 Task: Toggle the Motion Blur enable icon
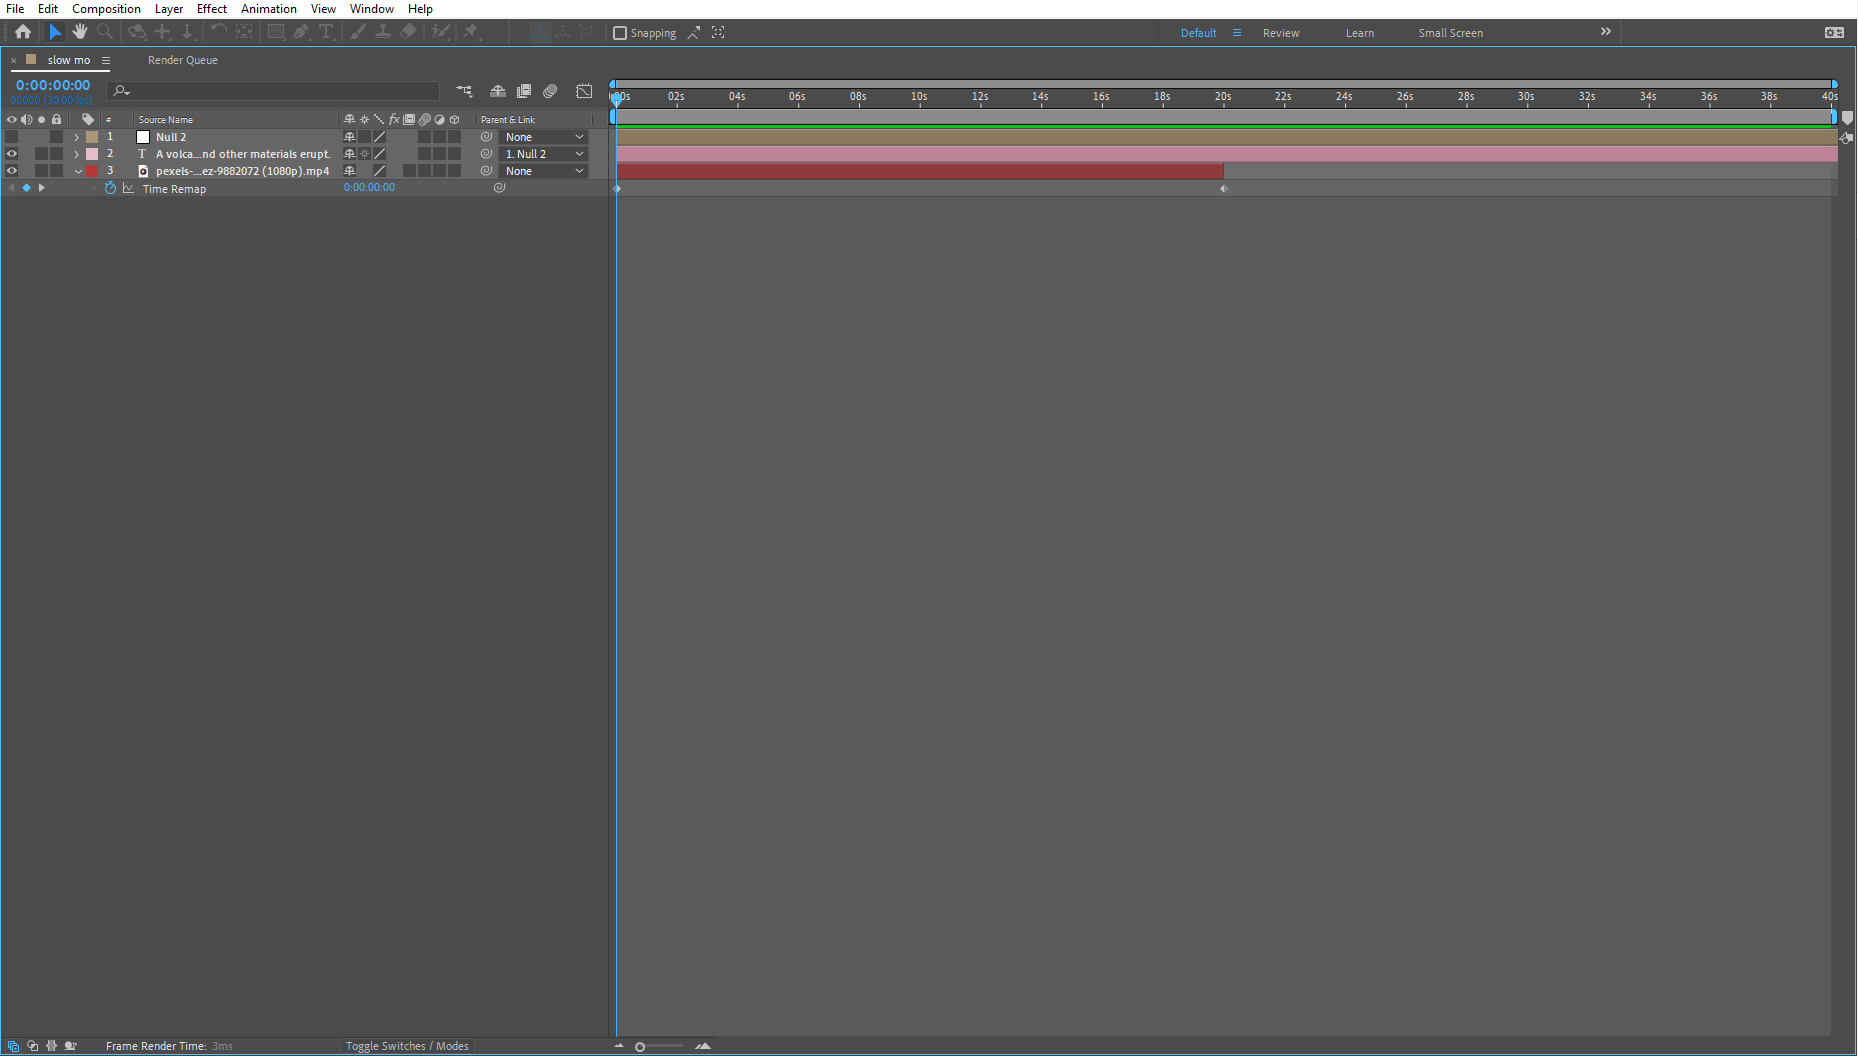click(x=550, y=91)
